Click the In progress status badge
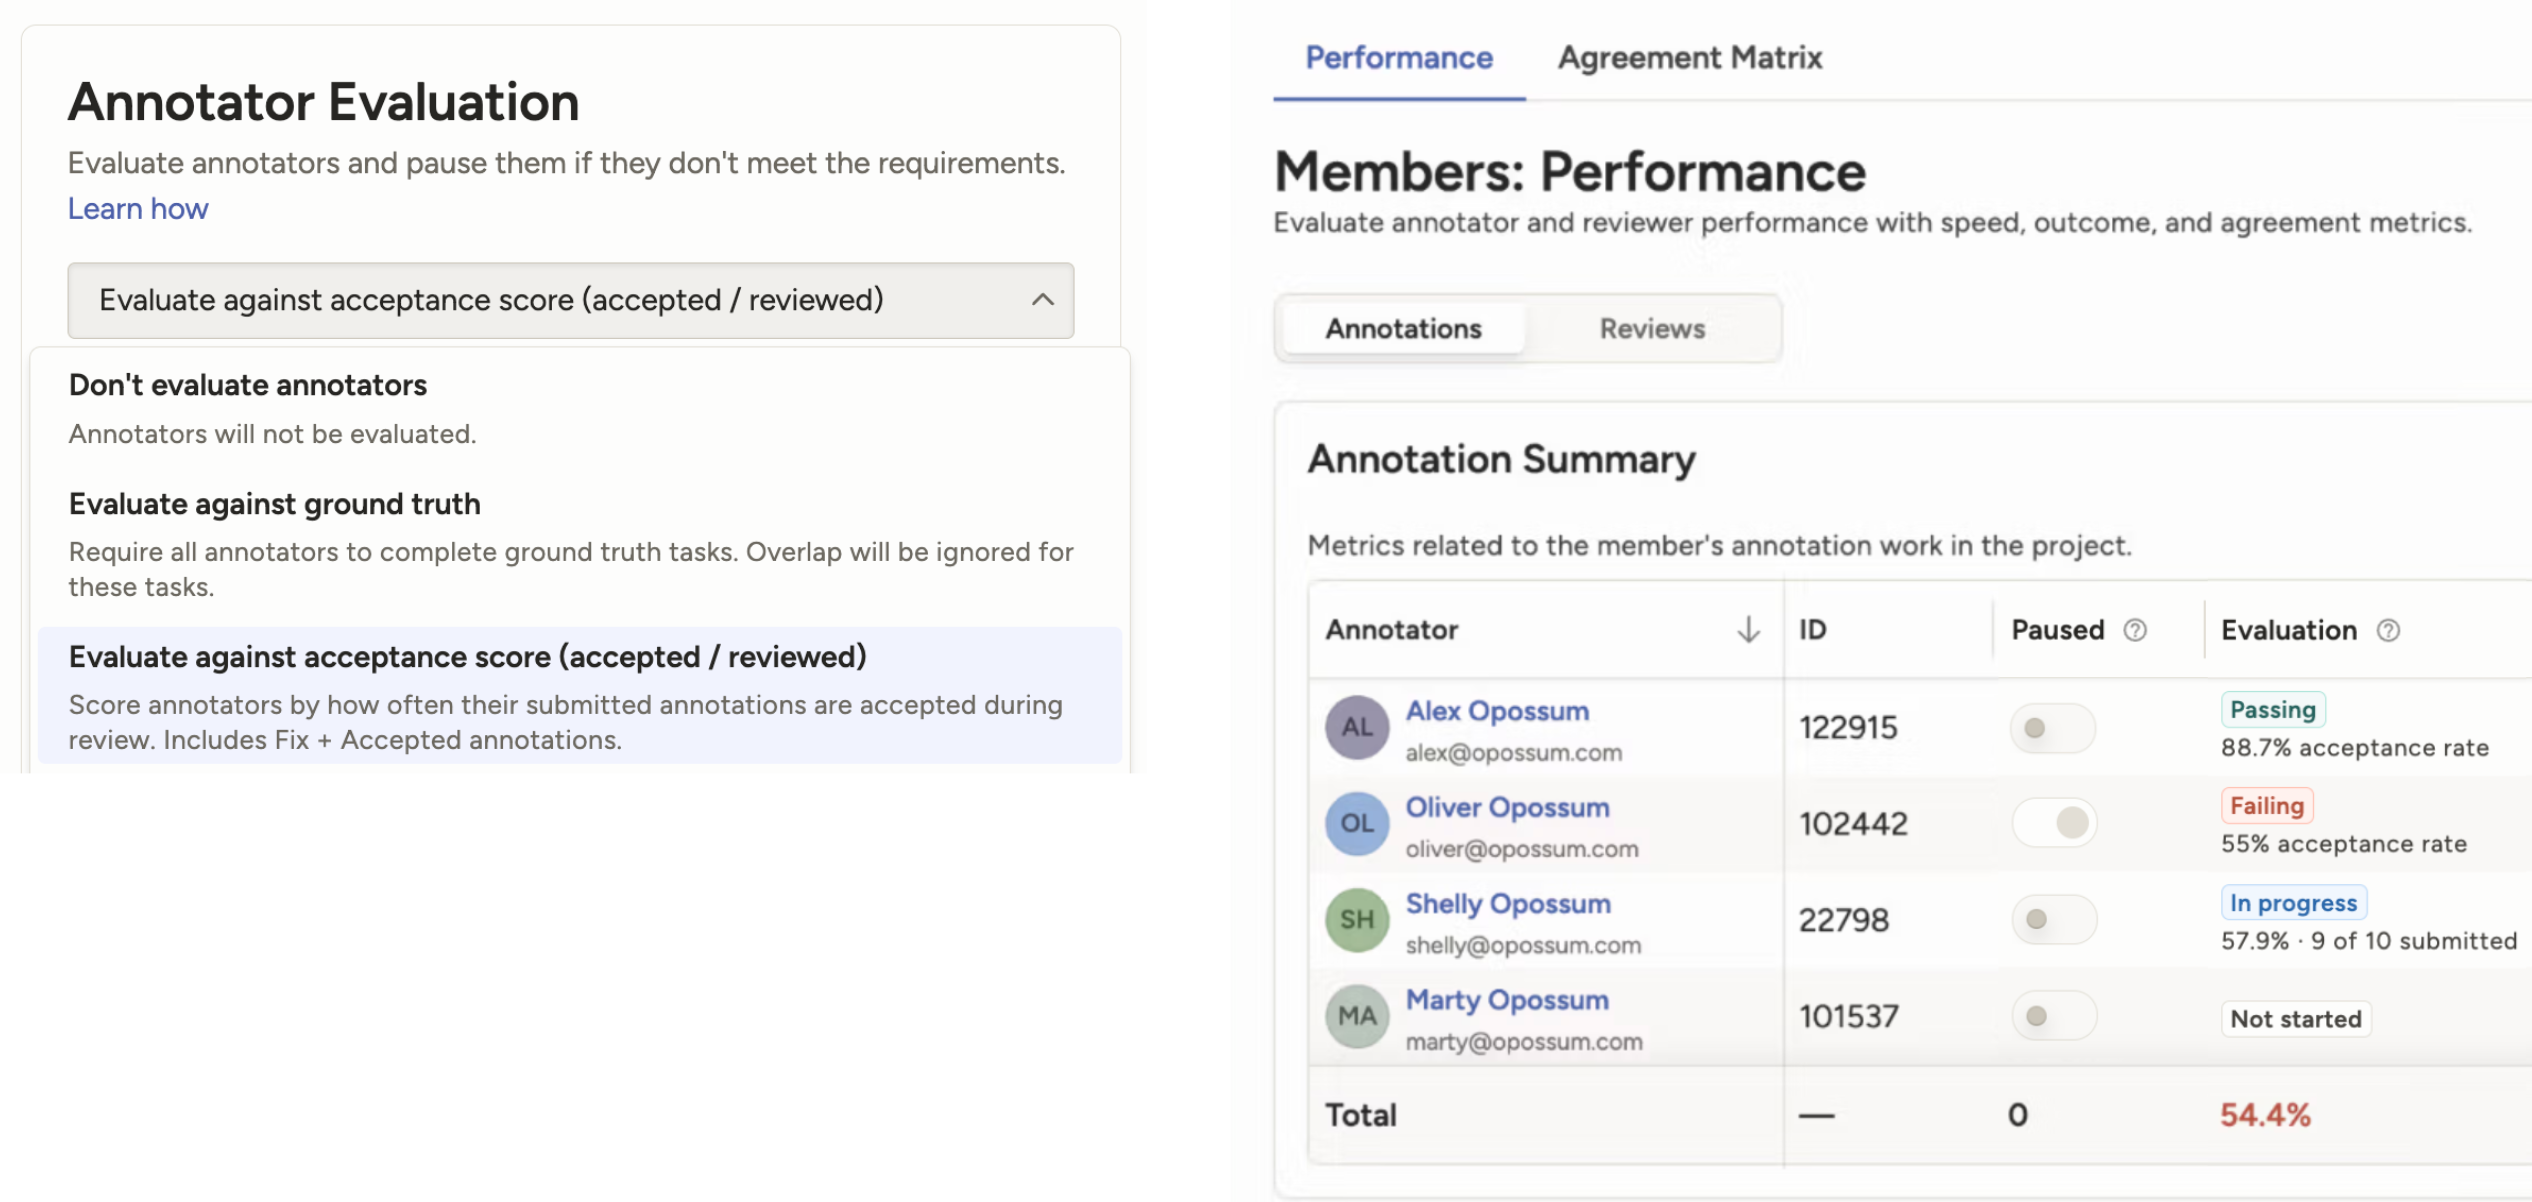The image size is (2532, 1202). click(2293, 902)
